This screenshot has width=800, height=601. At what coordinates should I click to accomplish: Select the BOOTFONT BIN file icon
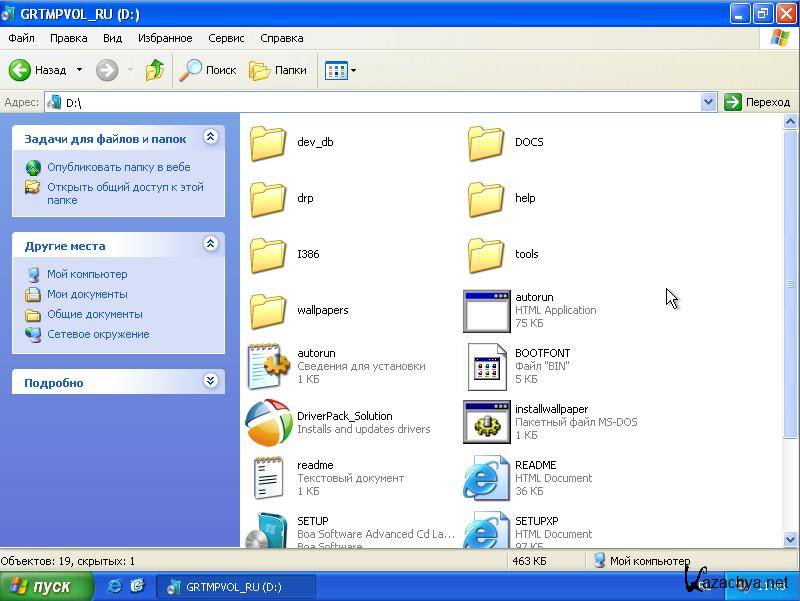coord(486,366)
